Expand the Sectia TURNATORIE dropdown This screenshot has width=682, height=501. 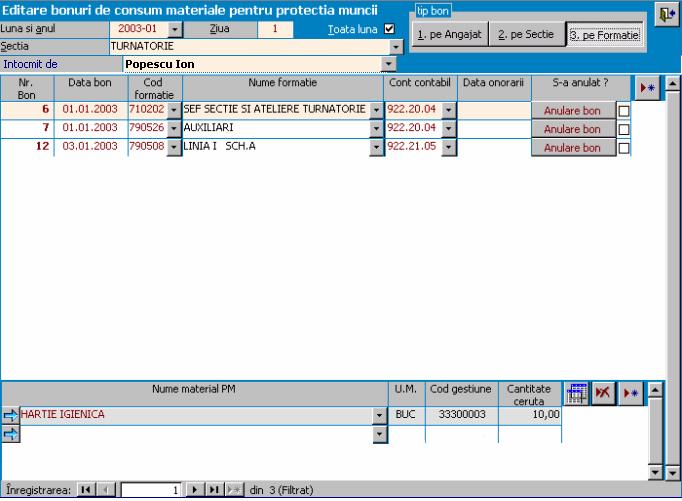click(x=395, y=47)
